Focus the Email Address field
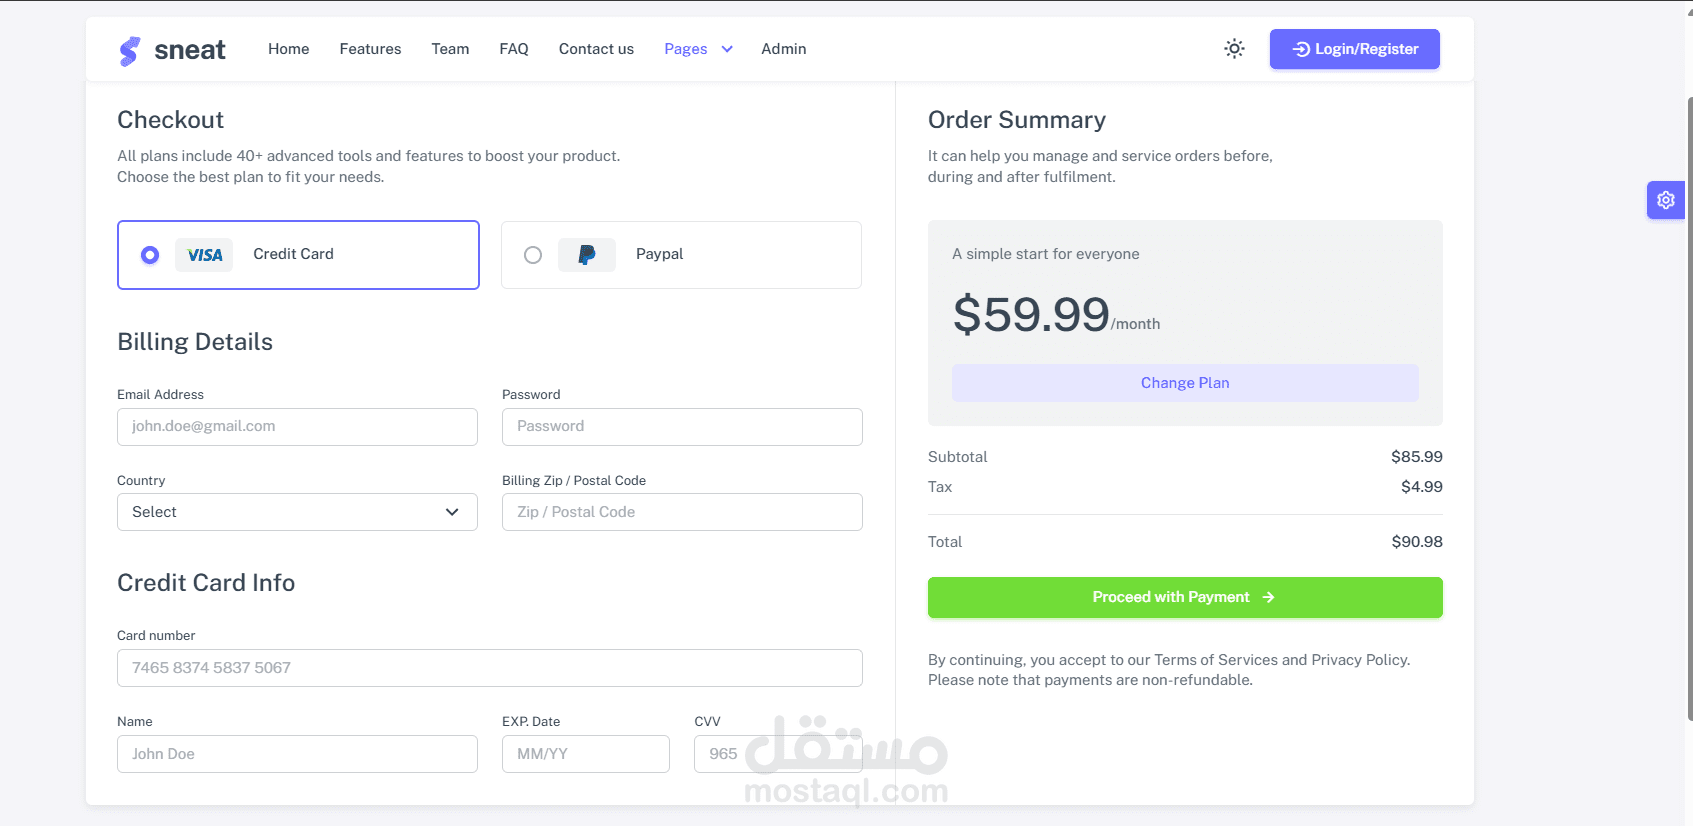The height and width of the screenshot is (826, 1693). (297, 427)
